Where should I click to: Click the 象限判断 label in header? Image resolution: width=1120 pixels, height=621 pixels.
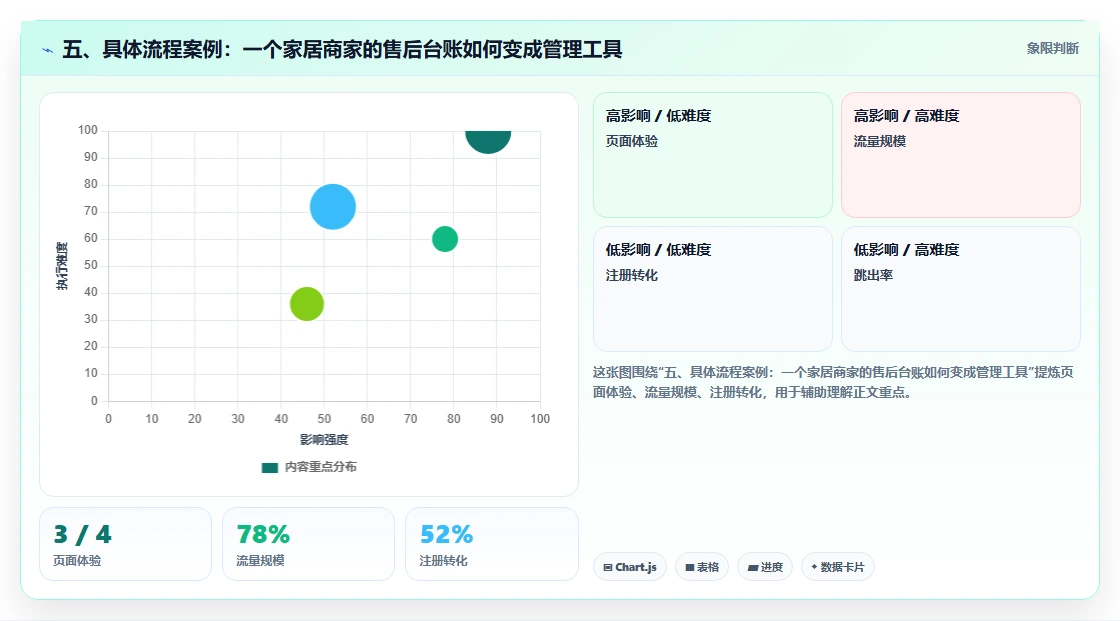pos(1052,49)
